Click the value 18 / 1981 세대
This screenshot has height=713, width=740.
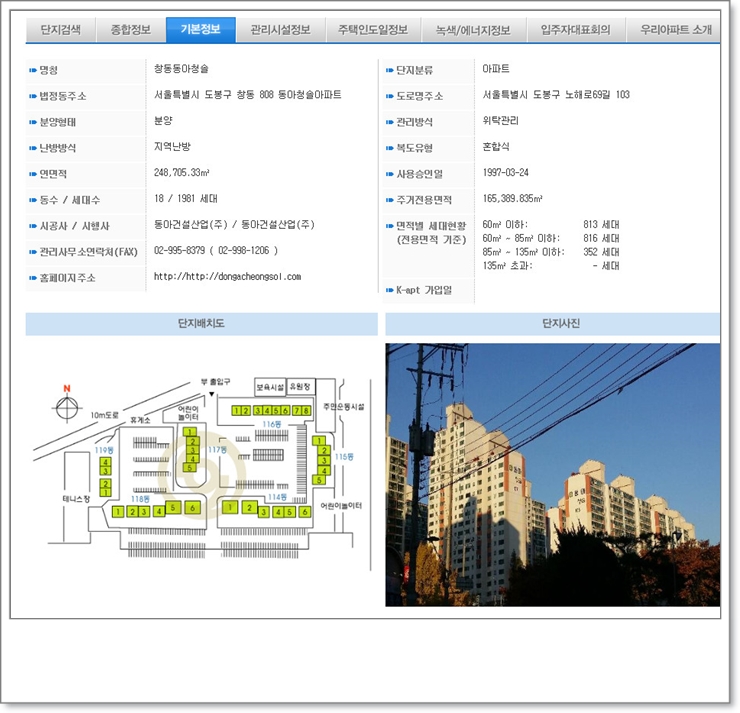click(185, 199)
